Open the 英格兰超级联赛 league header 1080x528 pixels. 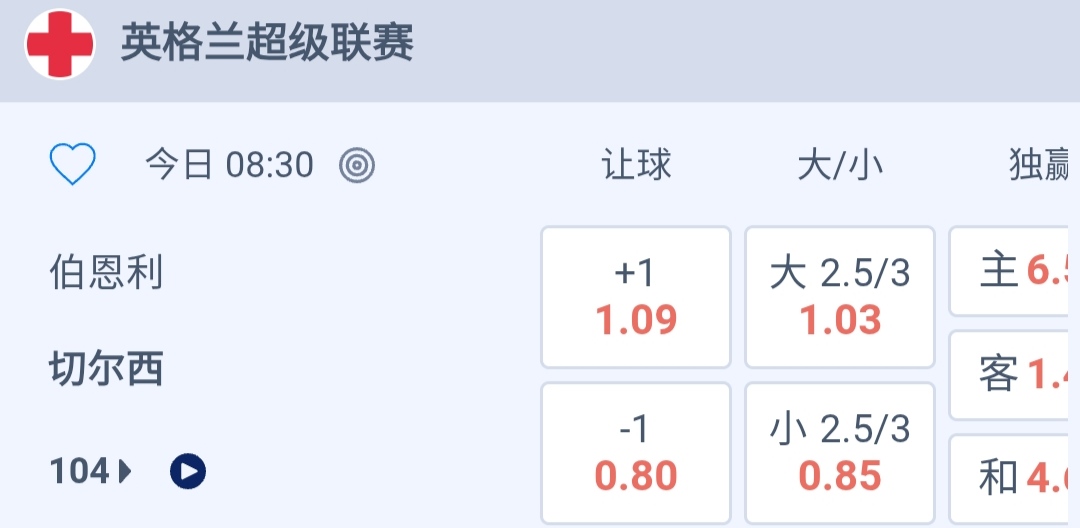(267, 45)
